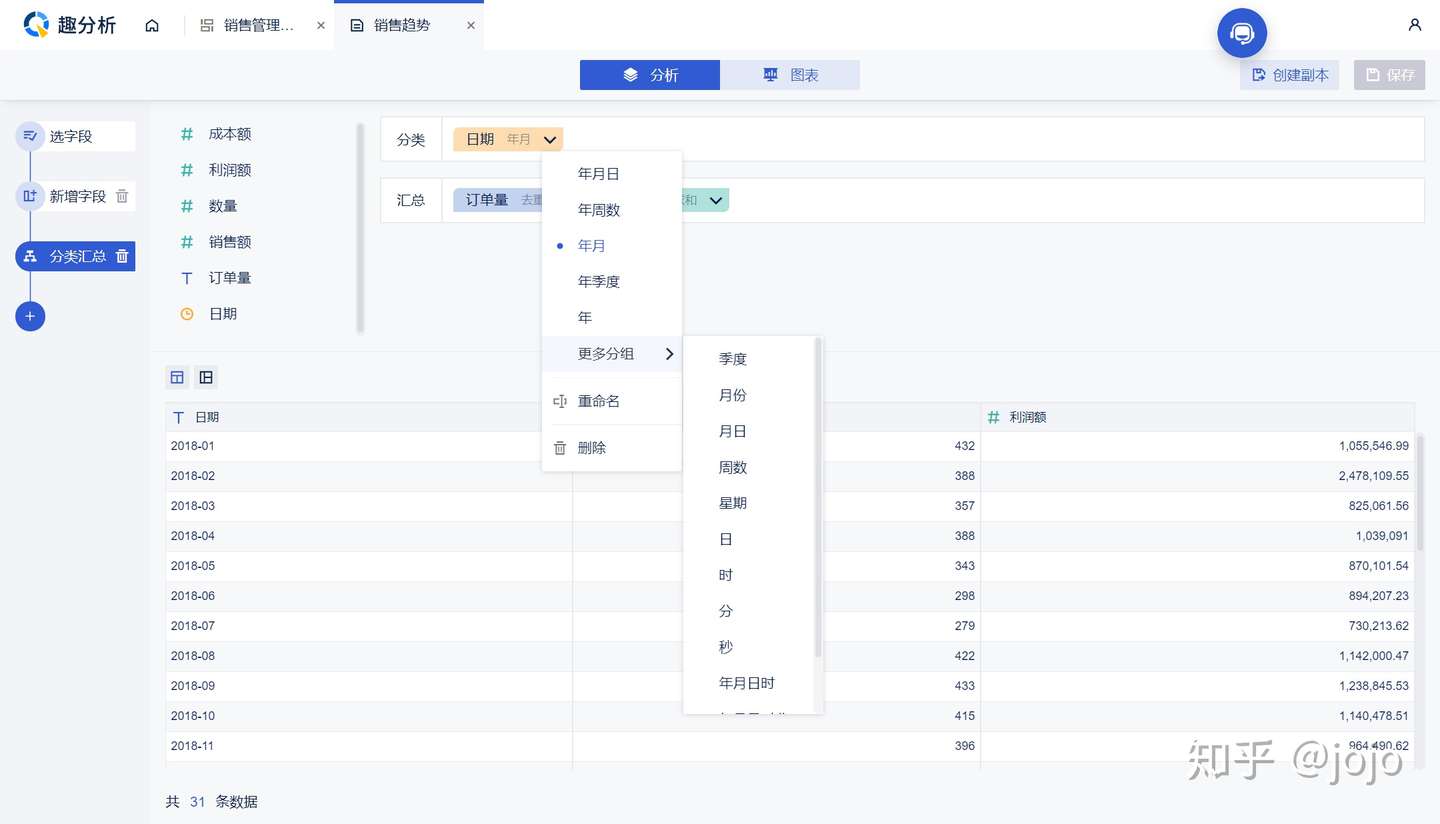Click the 订单量 summary chip
This screenshot has height=824, width=1440.
498,200
